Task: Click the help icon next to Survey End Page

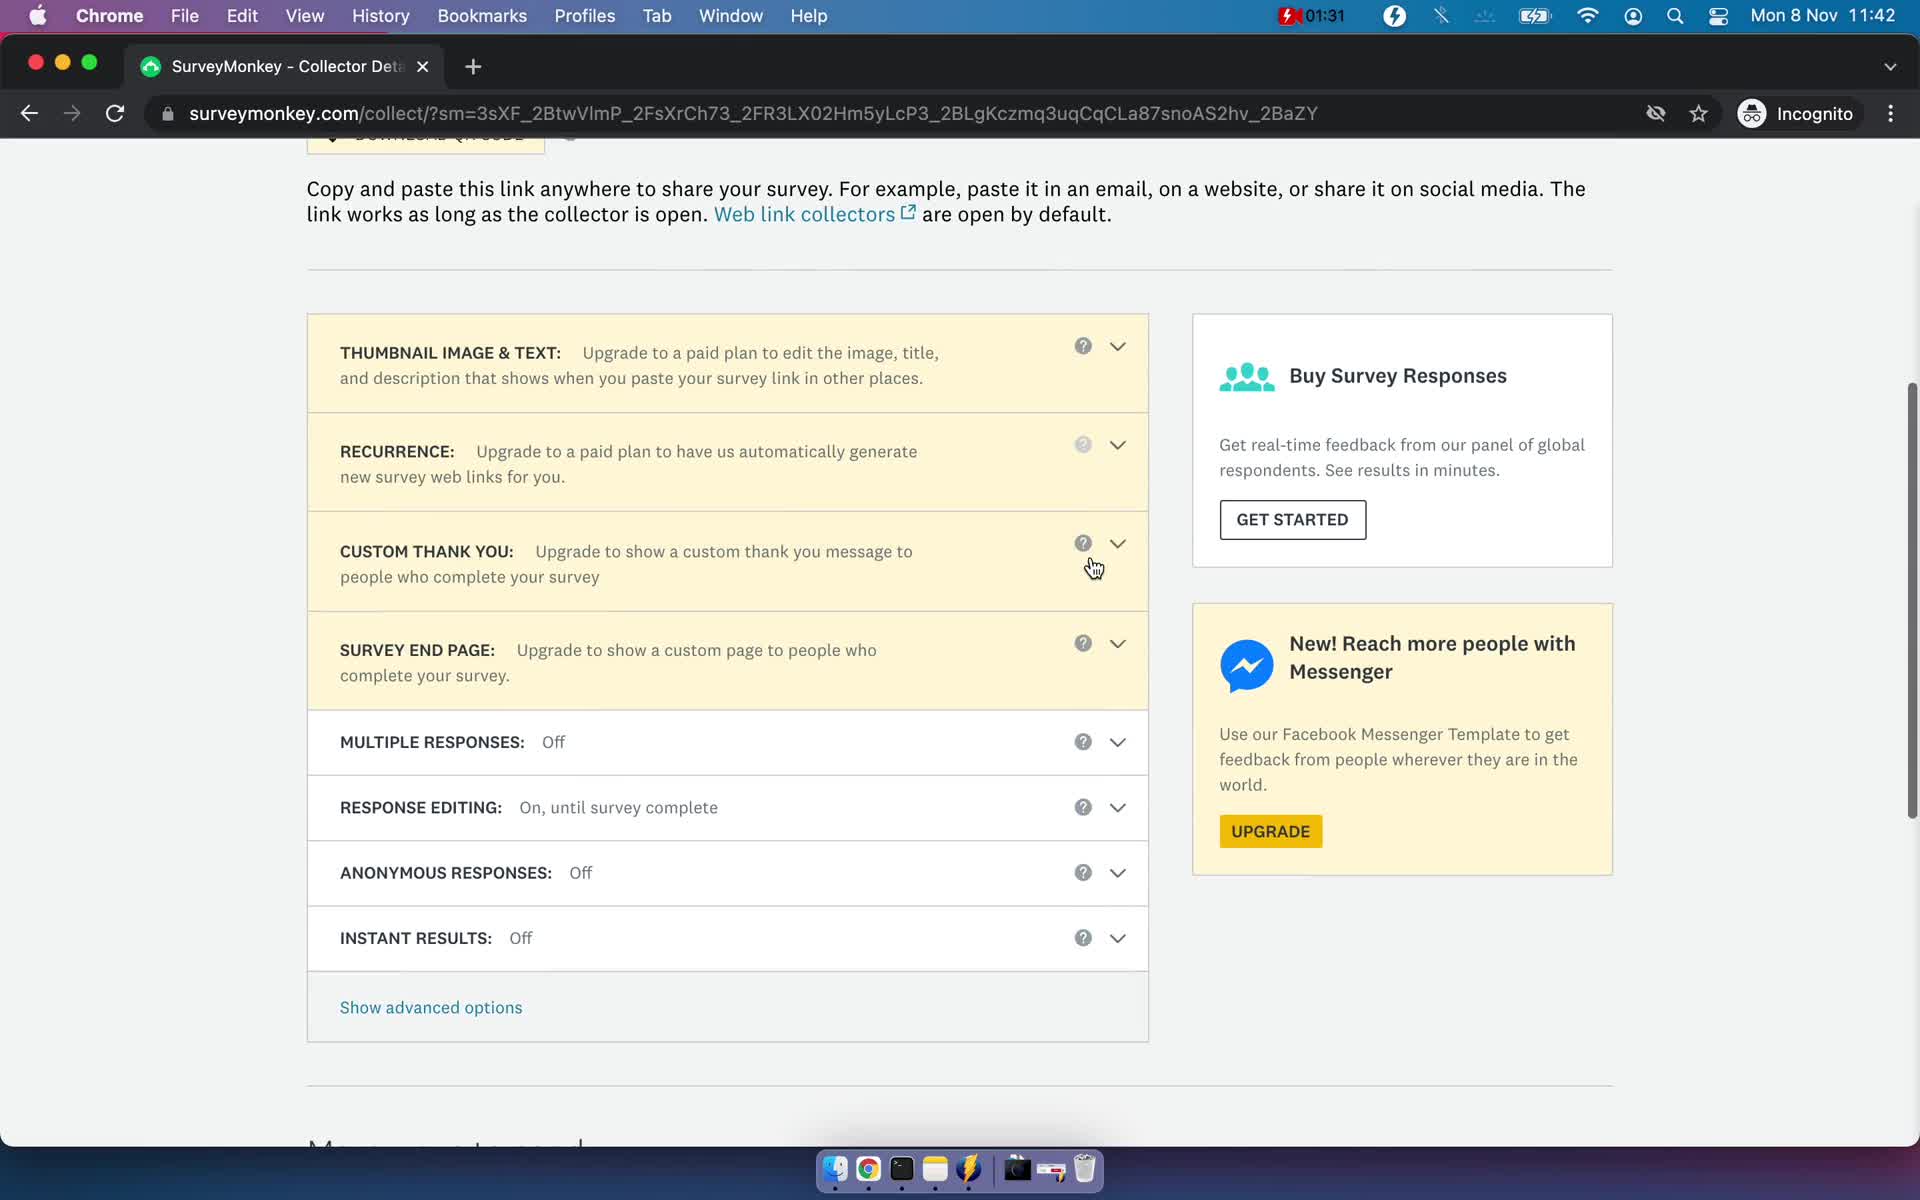Action: click(1084, 643)
